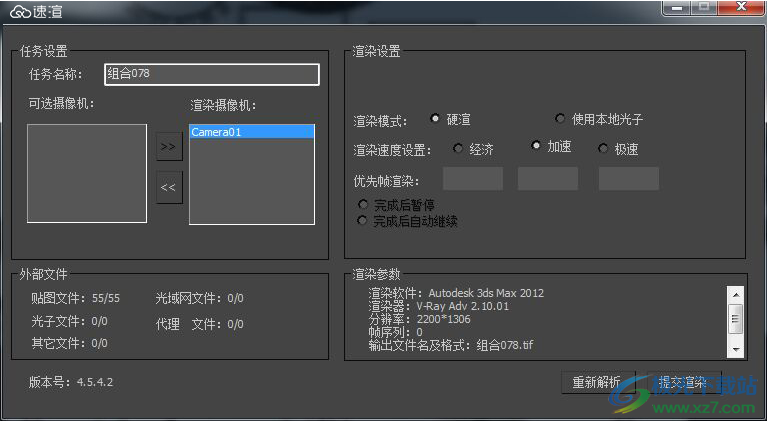Click 其它文件: 0/0 text

70,343
